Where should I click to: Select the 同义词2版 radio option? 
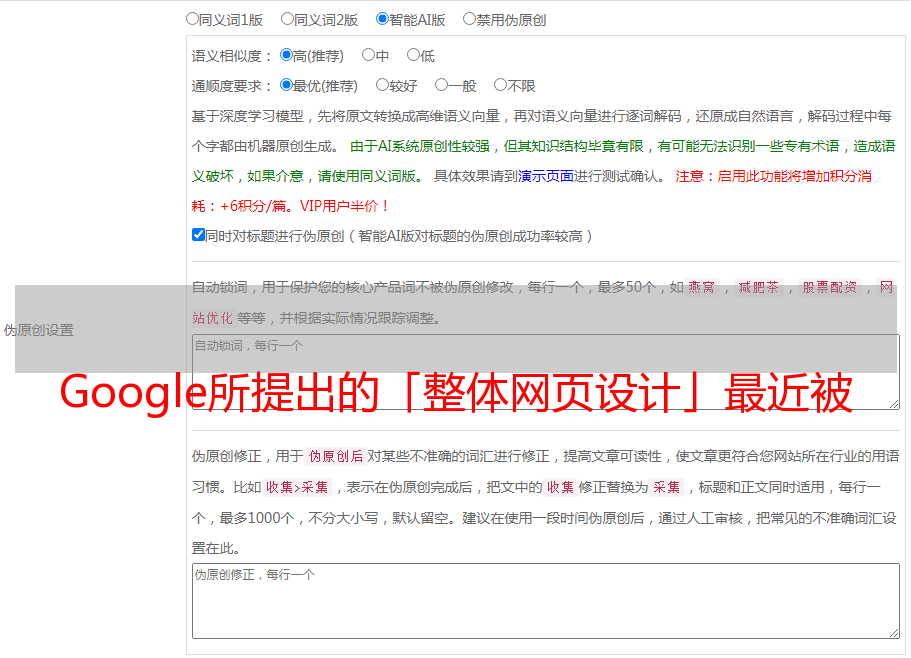pyautogui.click(x=287, y=19)
